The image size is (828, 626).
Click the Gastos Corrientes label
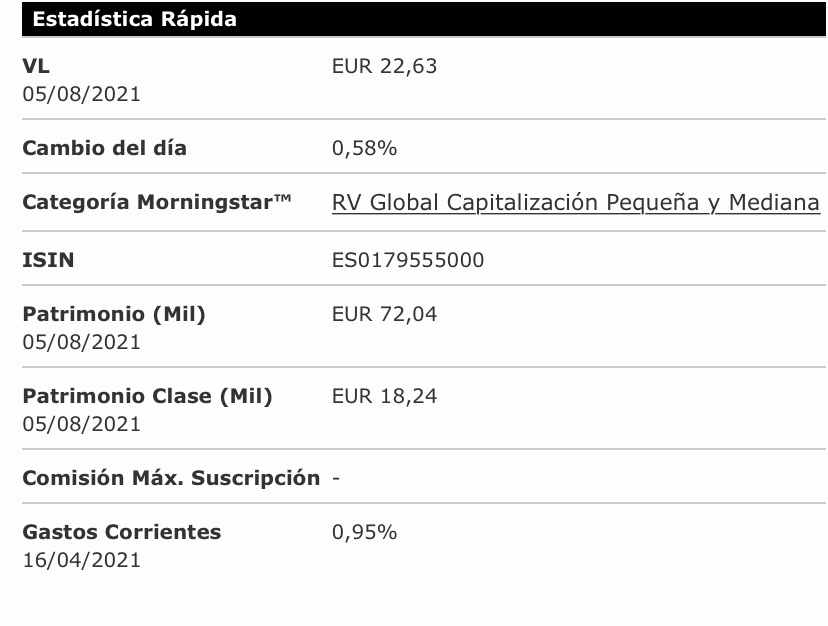[x=121, y=532]
